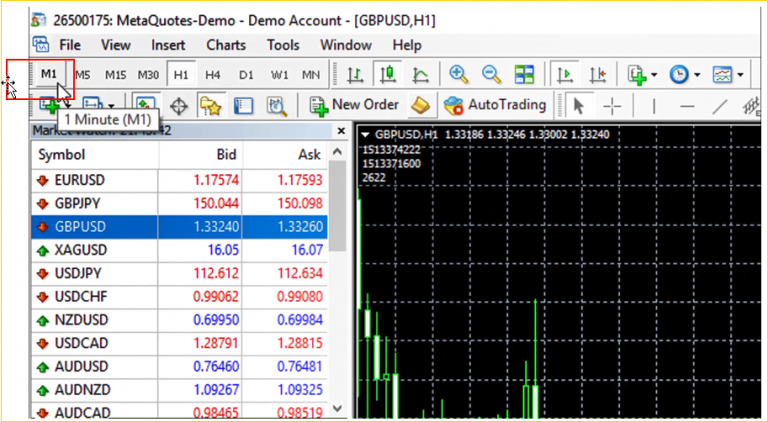This screenshot has height=422, width=768.
Task: Toggle chart Auto Scroll
Action: coord(565,75)
